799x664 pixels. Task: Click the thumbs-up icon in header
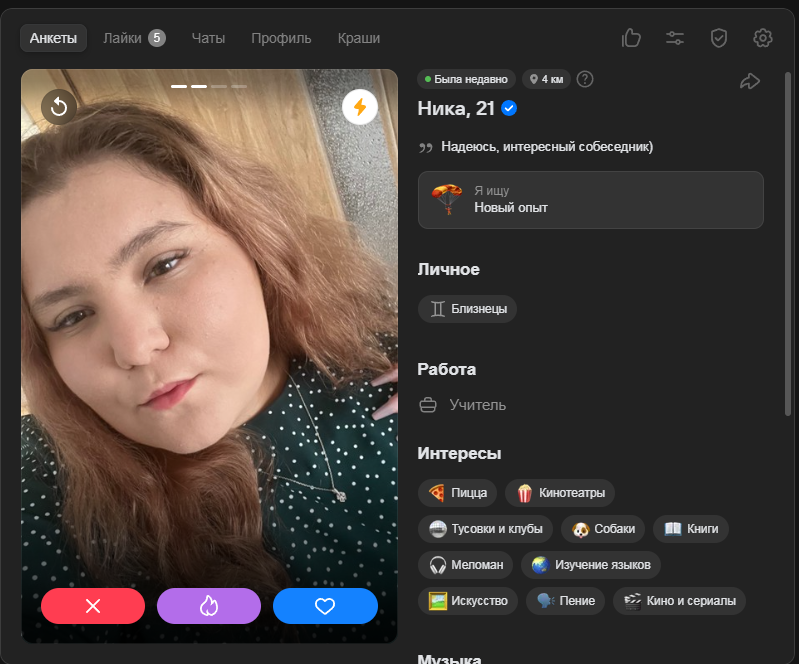click(x=631, y=38)
